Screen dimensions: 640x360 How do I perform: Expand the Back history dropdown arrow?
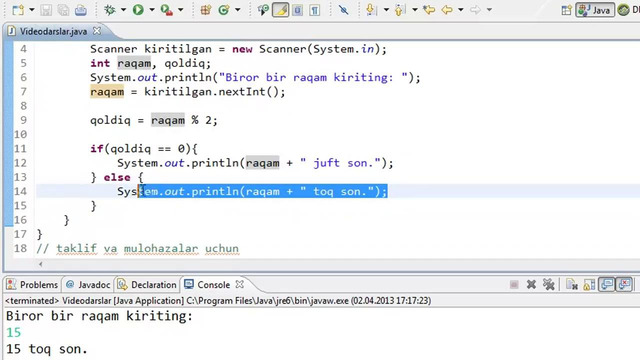[x=461, y=10]
